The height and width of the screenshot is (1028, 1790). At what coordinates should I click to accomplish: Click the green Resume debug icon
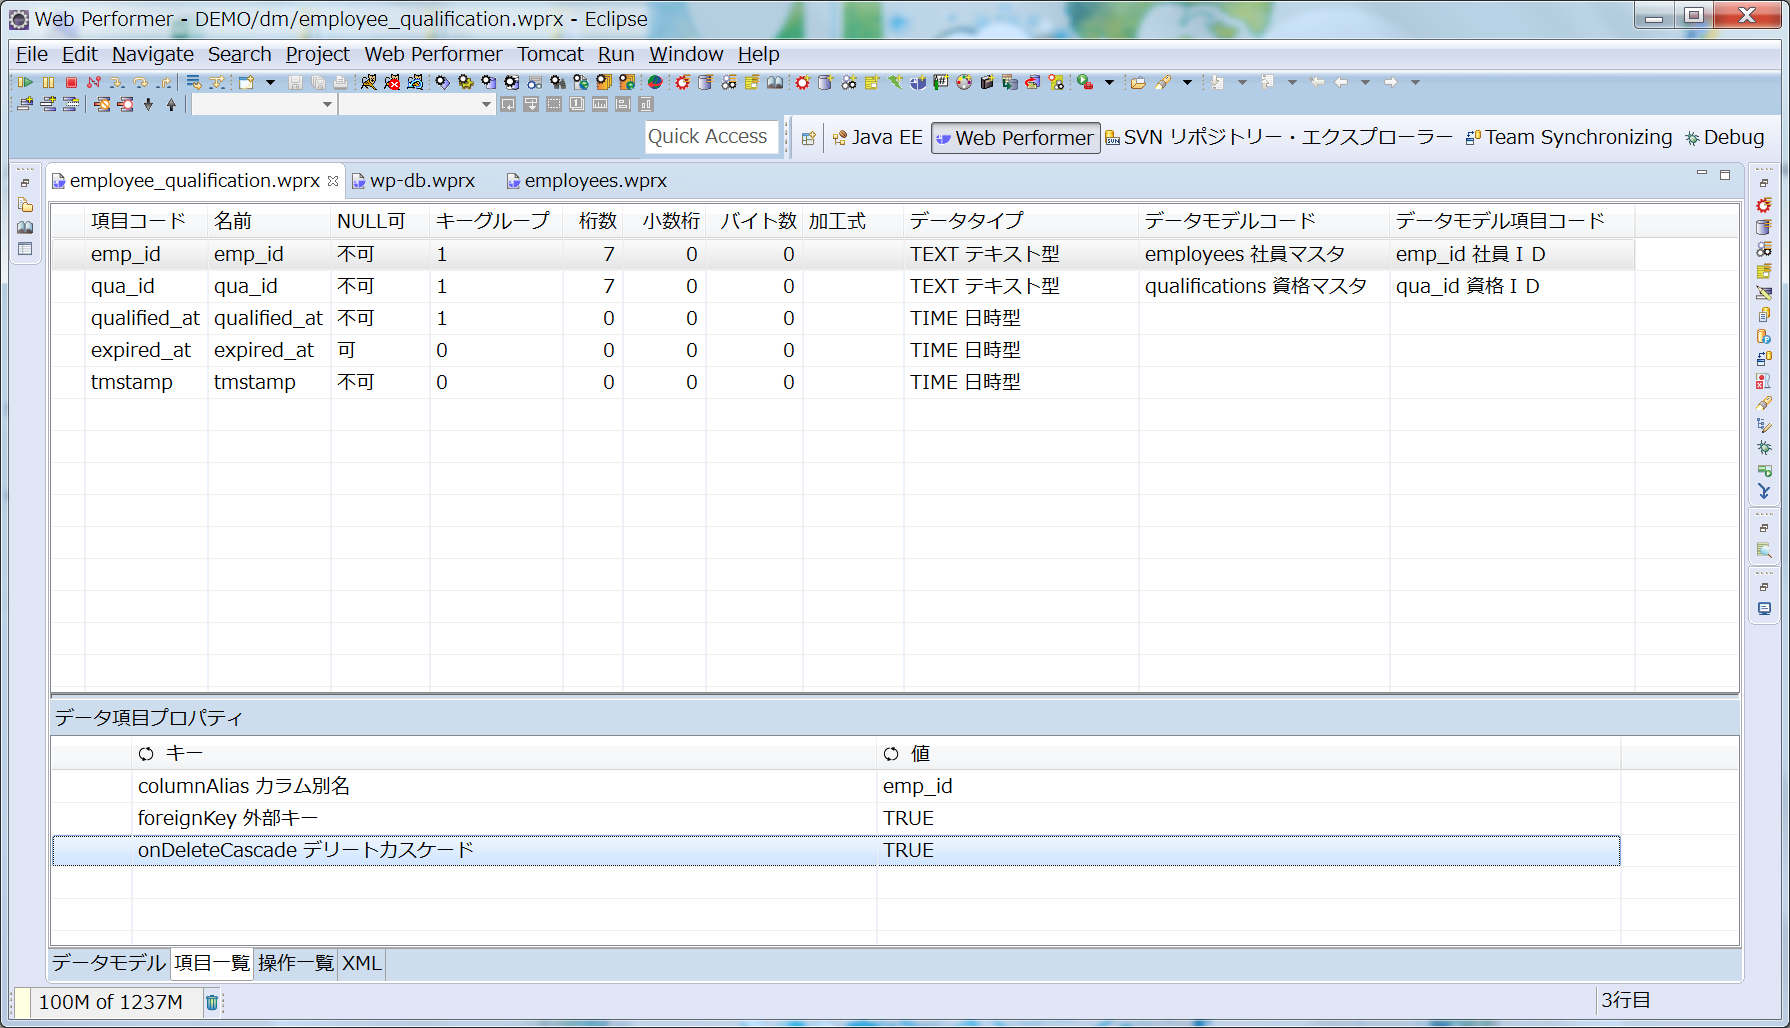(25, 82)
